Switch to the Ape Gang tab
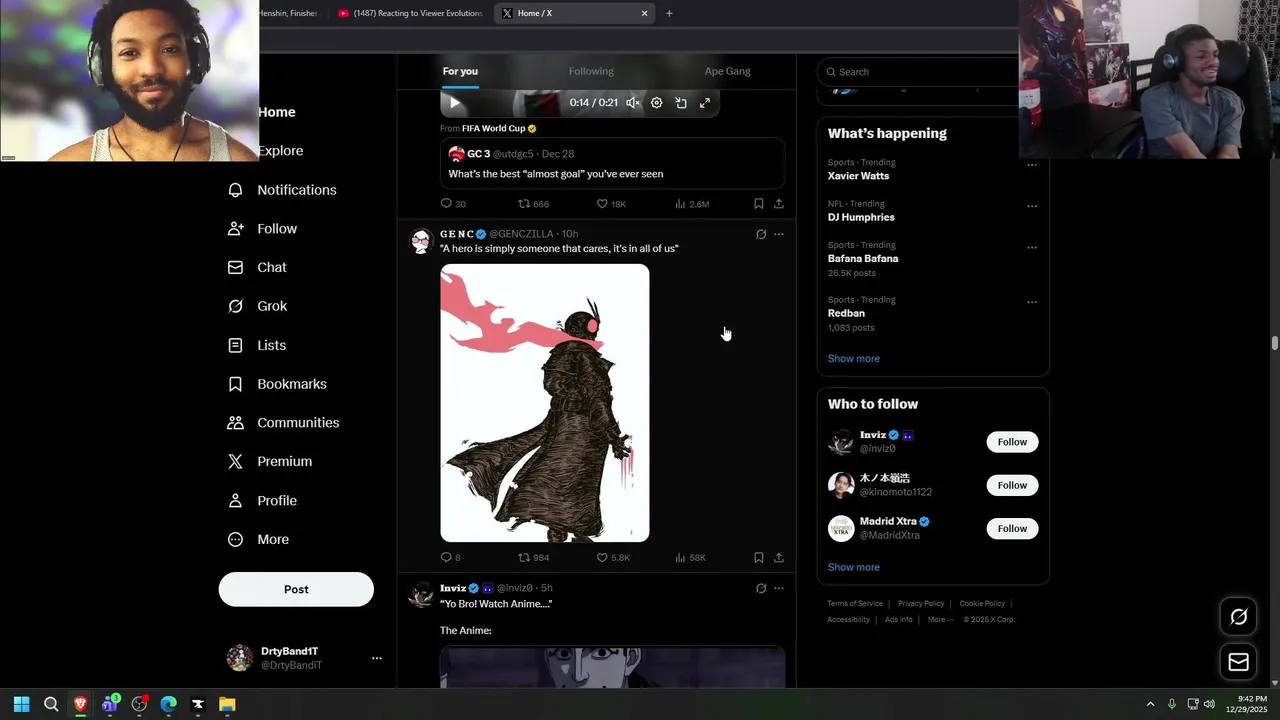The image size is (1280, 720). pyautogui.click(x=727, y=71)
